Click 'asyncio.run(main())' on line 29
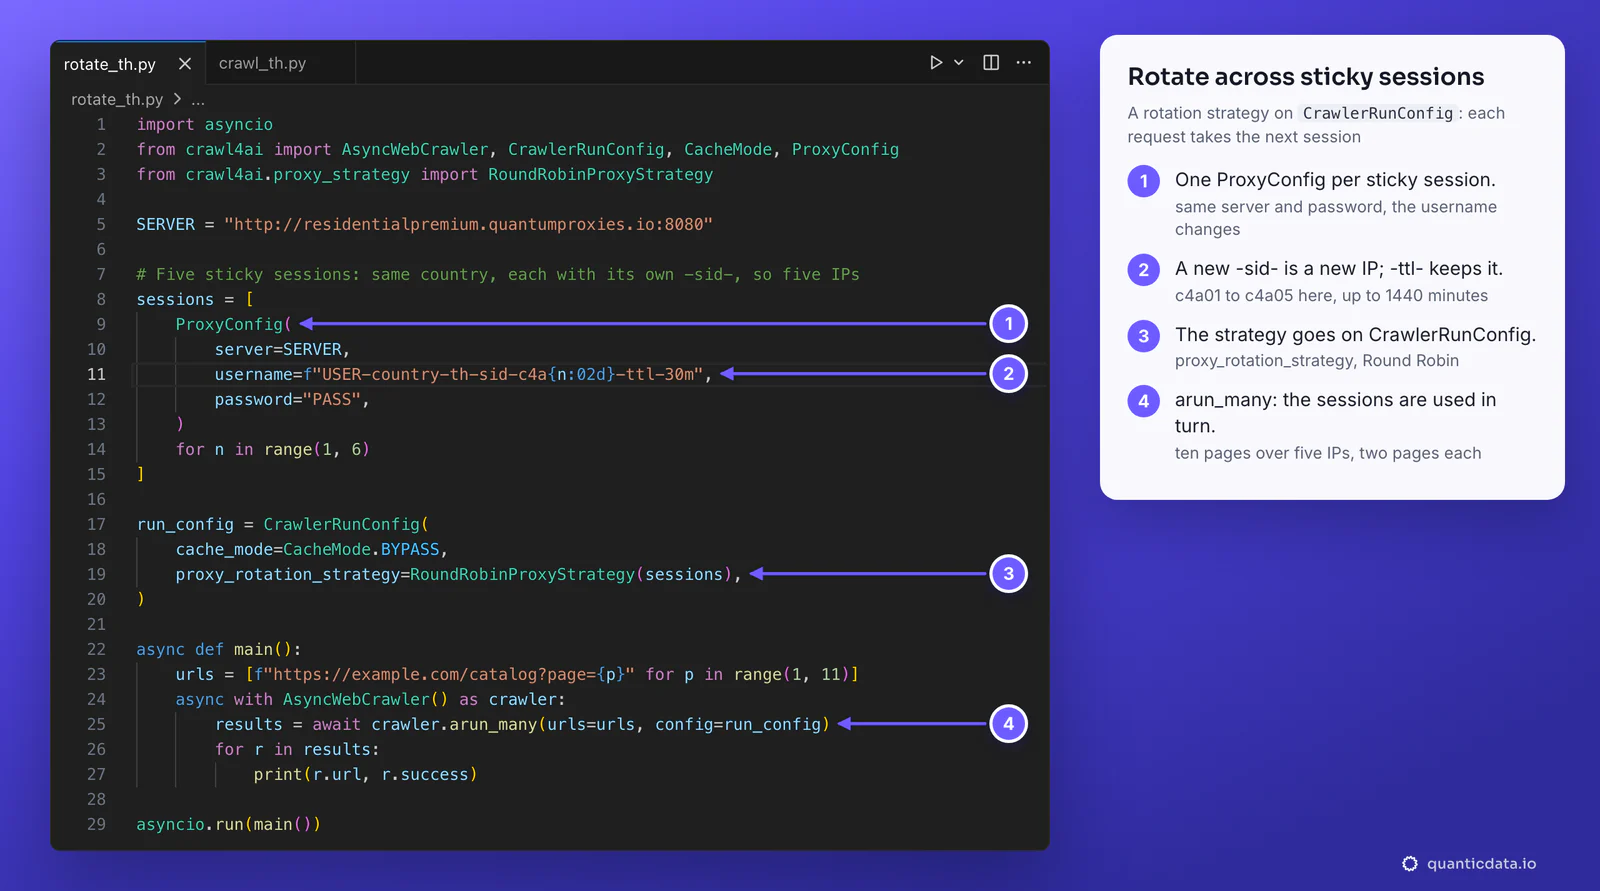Screen dimensions: 1600x891 pos(229,824)
